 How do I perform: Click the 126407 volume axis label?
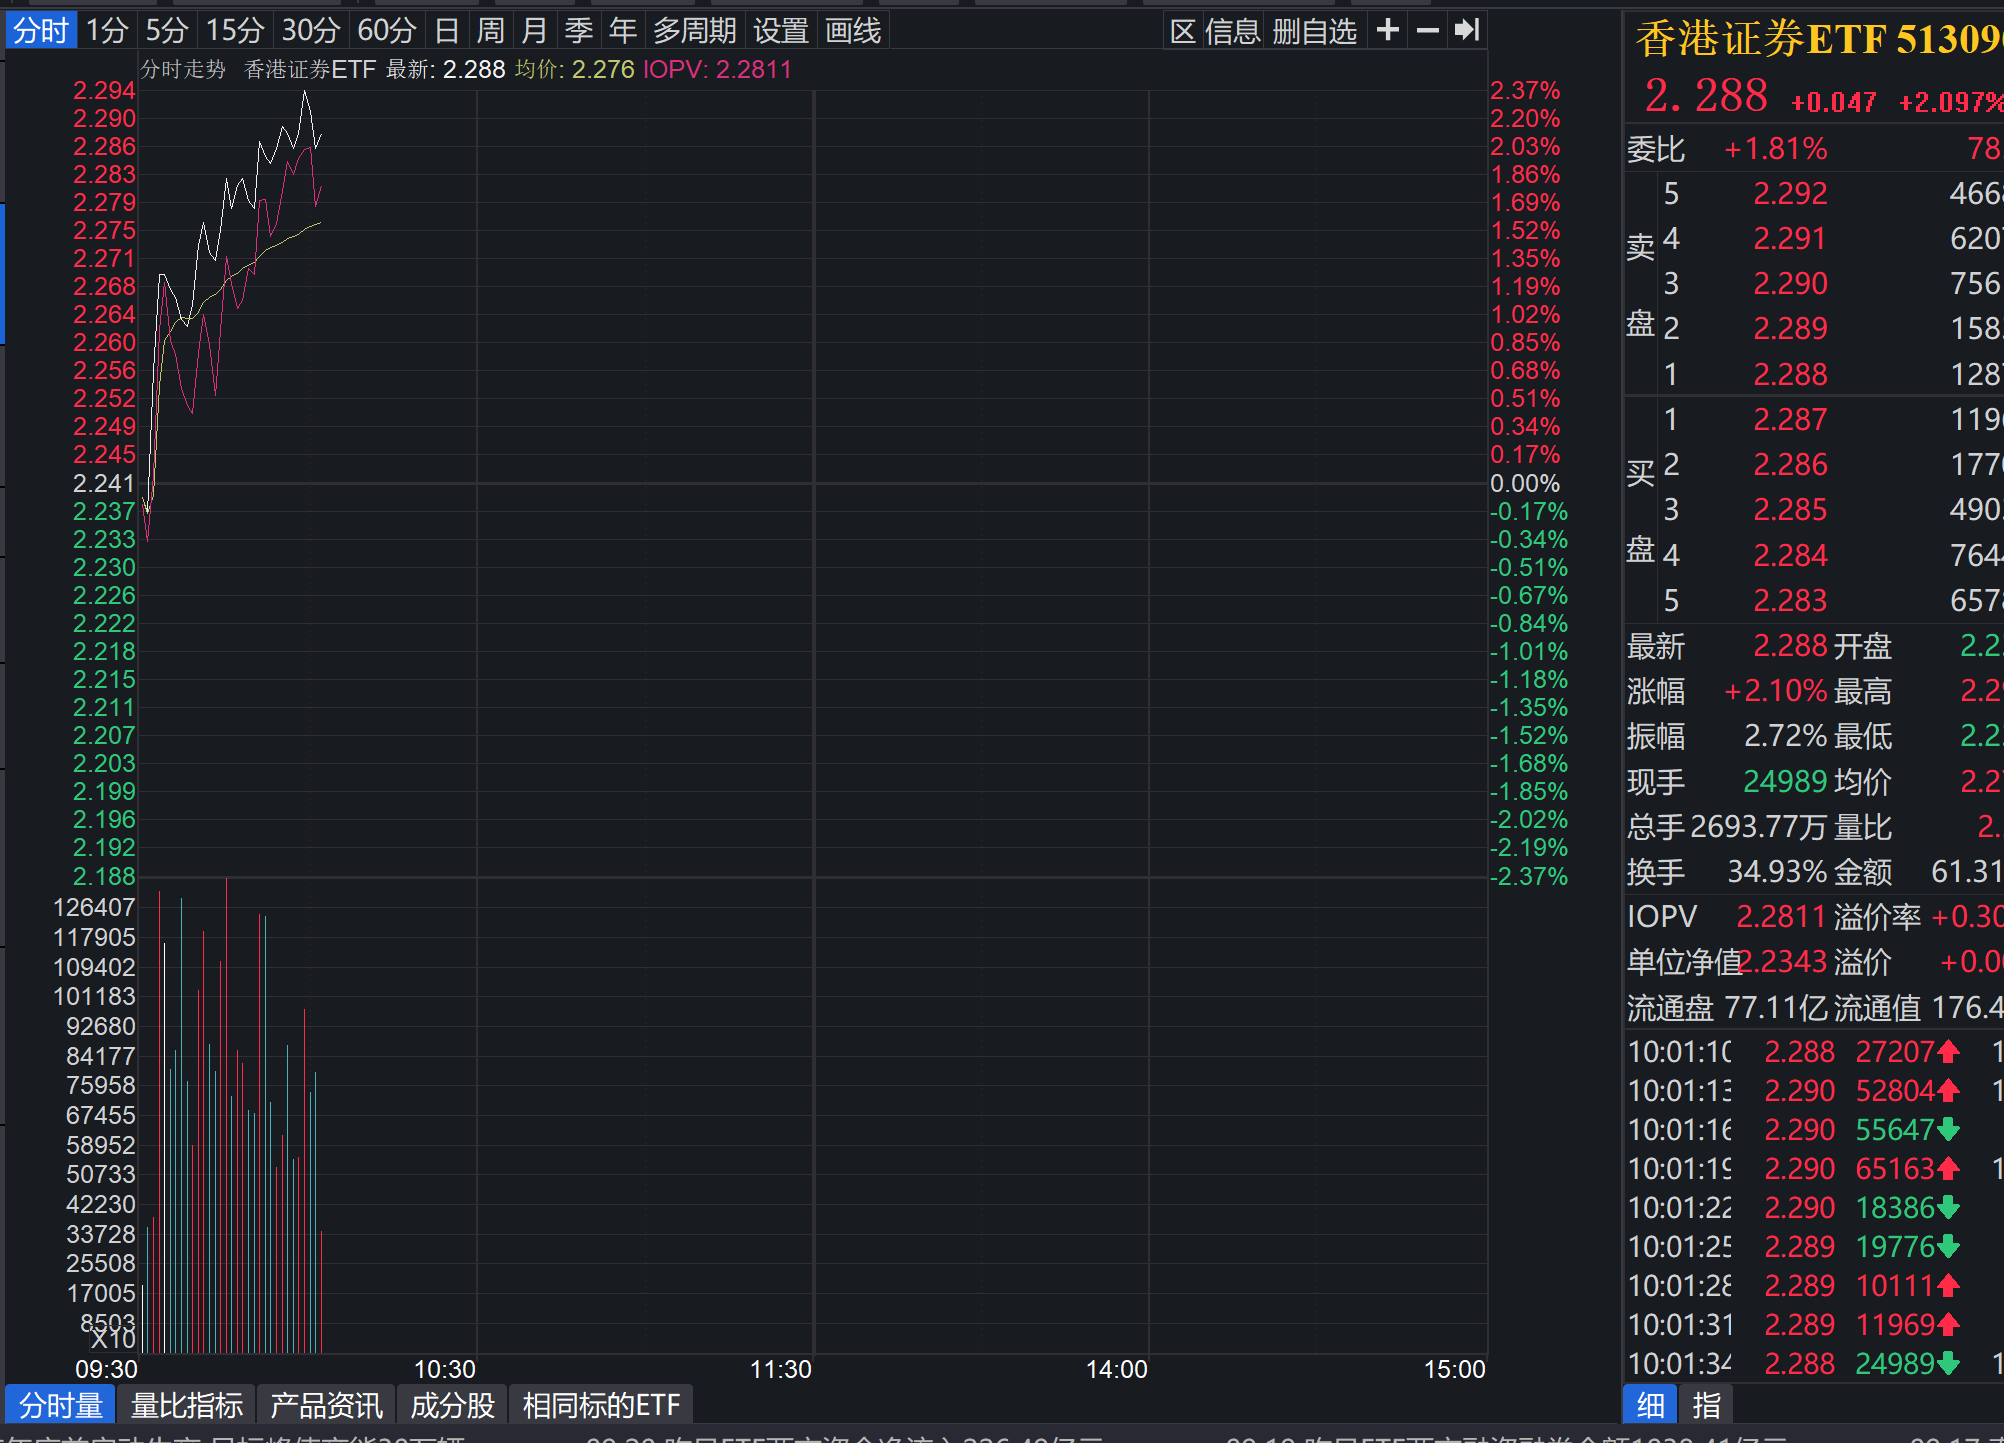click(94, 907)
